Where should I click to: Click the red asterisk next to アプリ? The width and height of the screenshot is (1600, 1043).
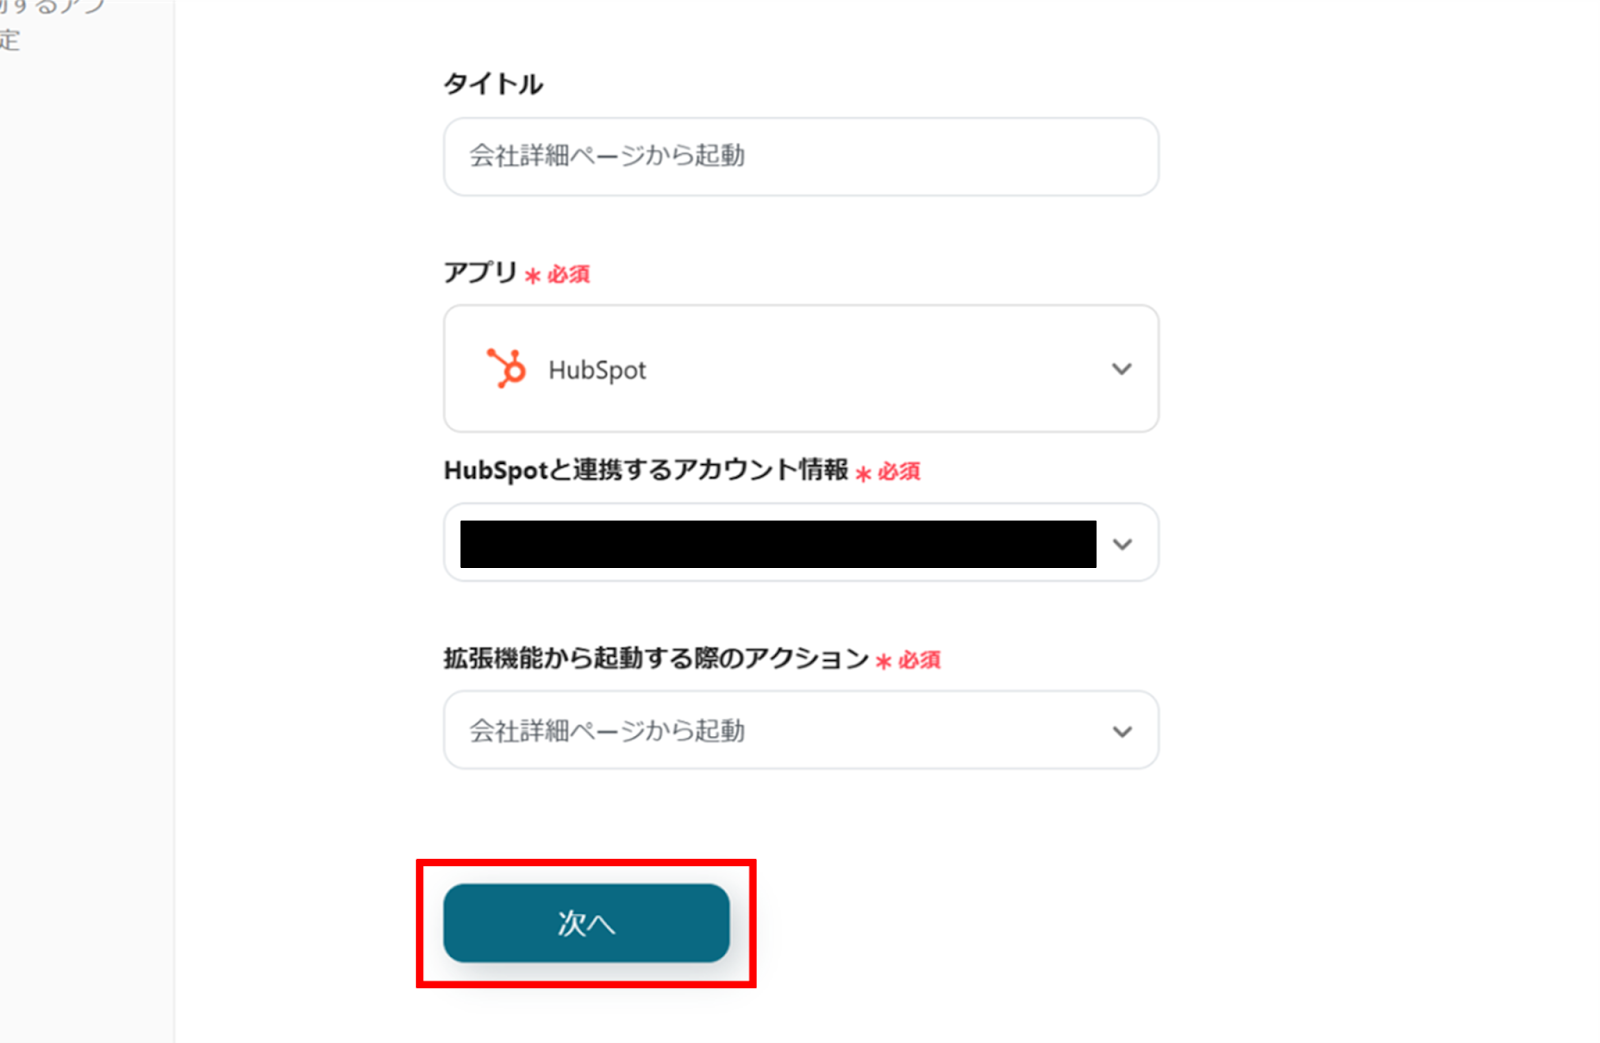[532, 275]
